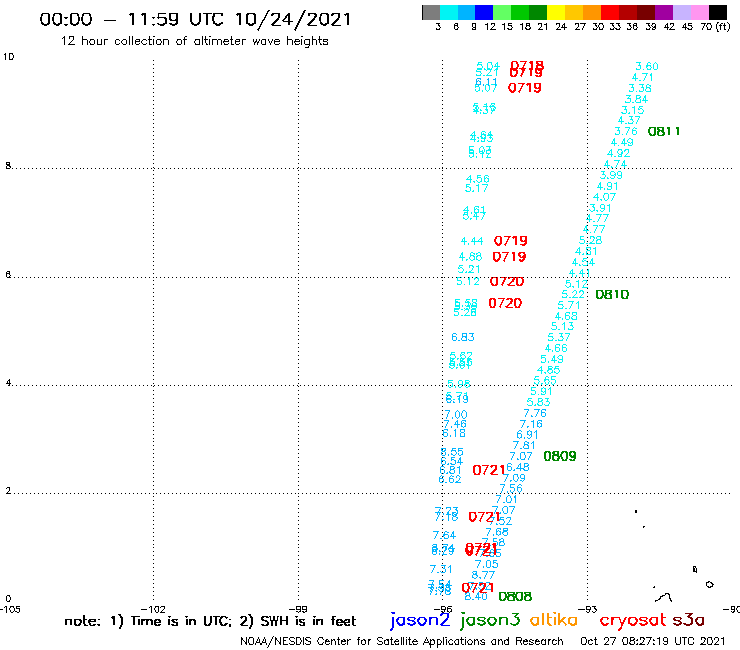Screen dimensions: 740x650
Task: Click the orange altika label
Action: tap(554, 620)
